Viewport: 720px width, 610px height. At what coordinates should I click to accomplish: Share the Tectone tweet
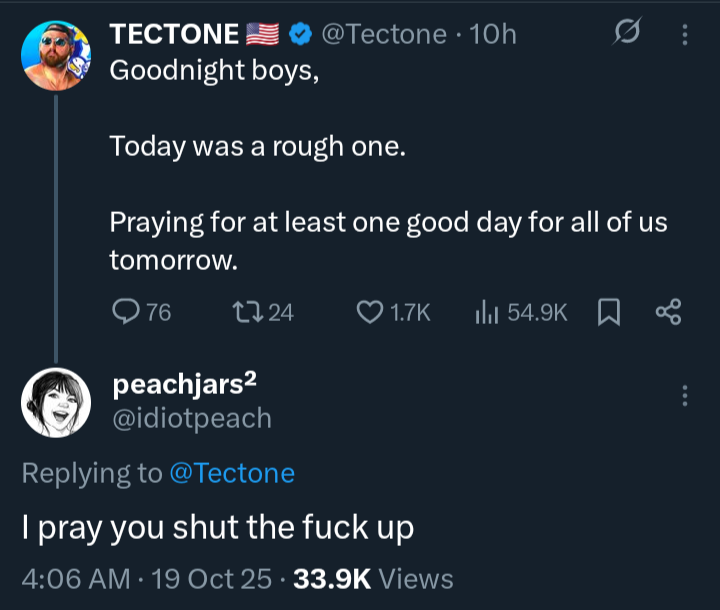point(667,313)
